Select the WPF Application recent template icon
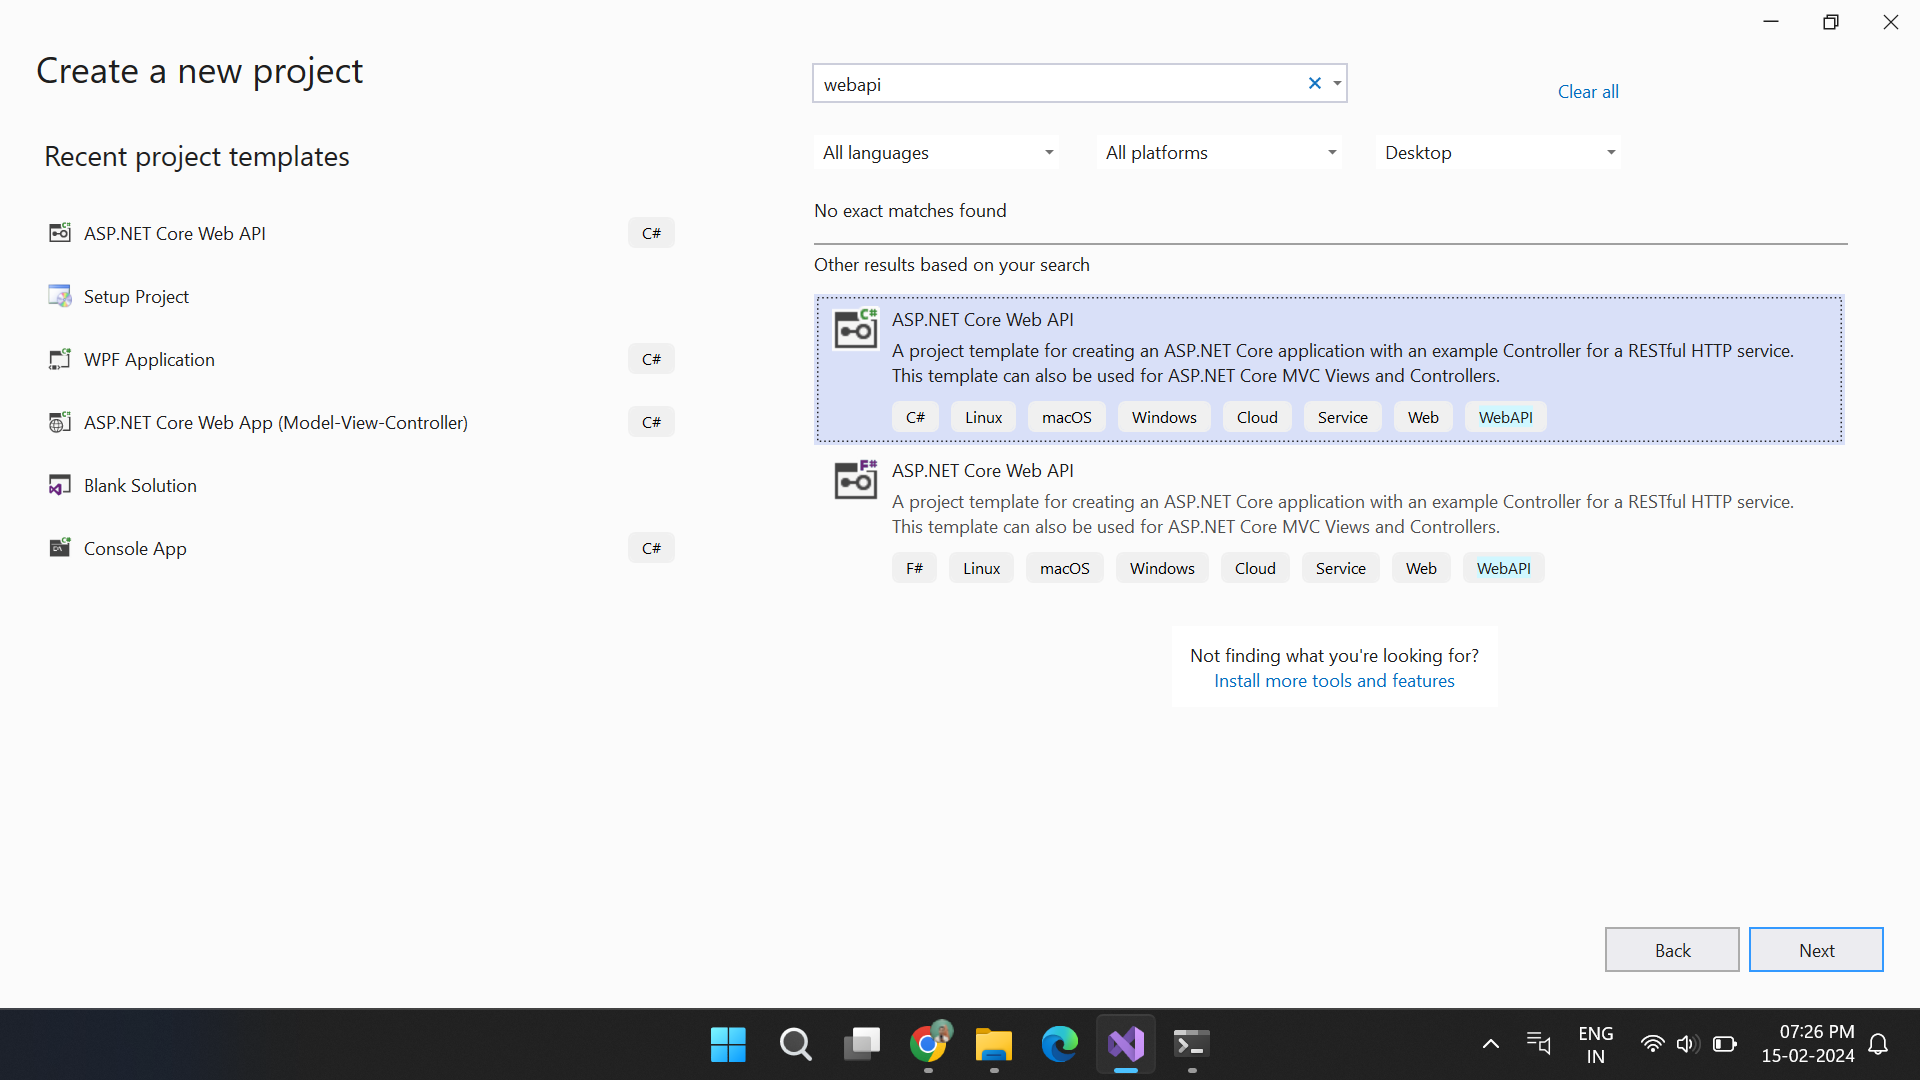This screenshot has height=1080, width=1920. [x=60, y=359]
